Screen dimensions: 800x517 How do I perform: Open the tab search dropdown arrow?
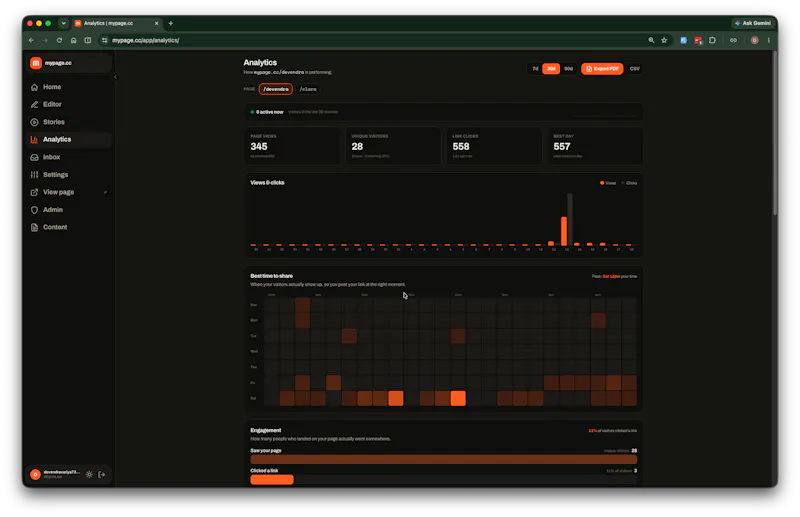point(64,23)
